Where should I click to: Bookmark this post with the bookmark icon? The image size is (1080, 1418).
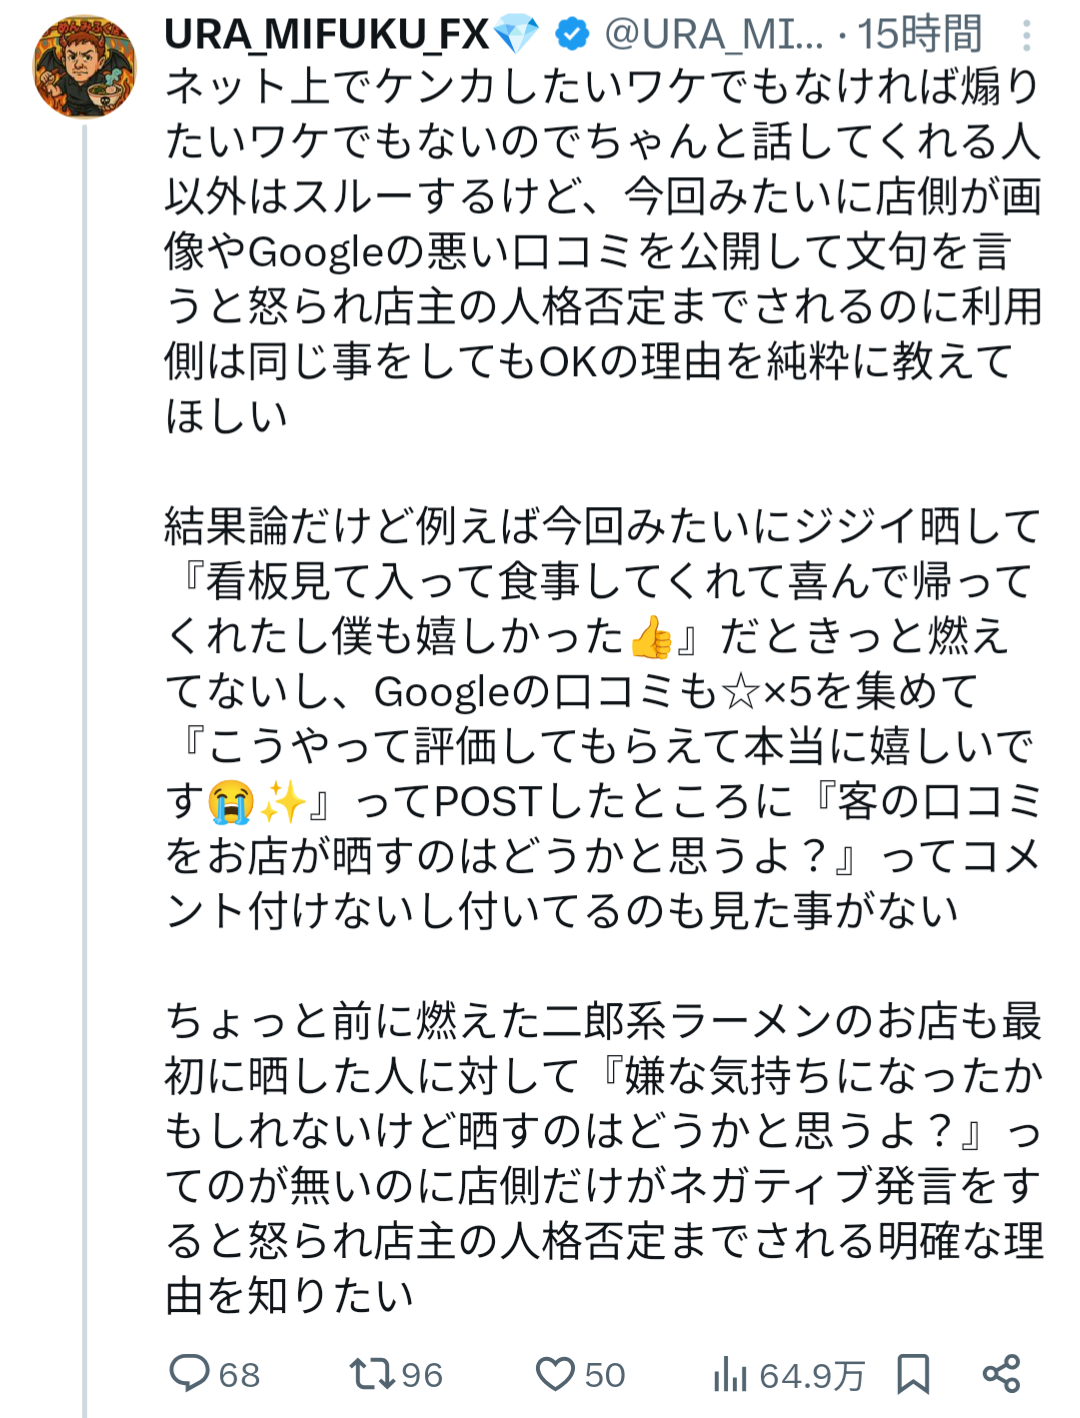(913, 1374)
